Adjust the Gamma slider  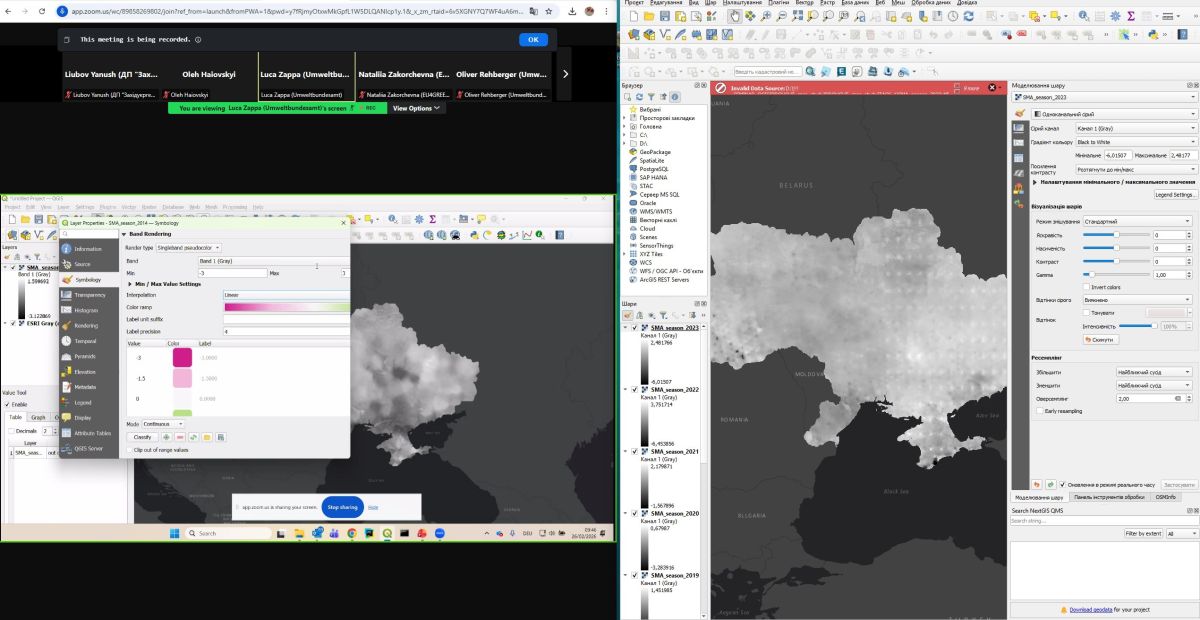1090,274
